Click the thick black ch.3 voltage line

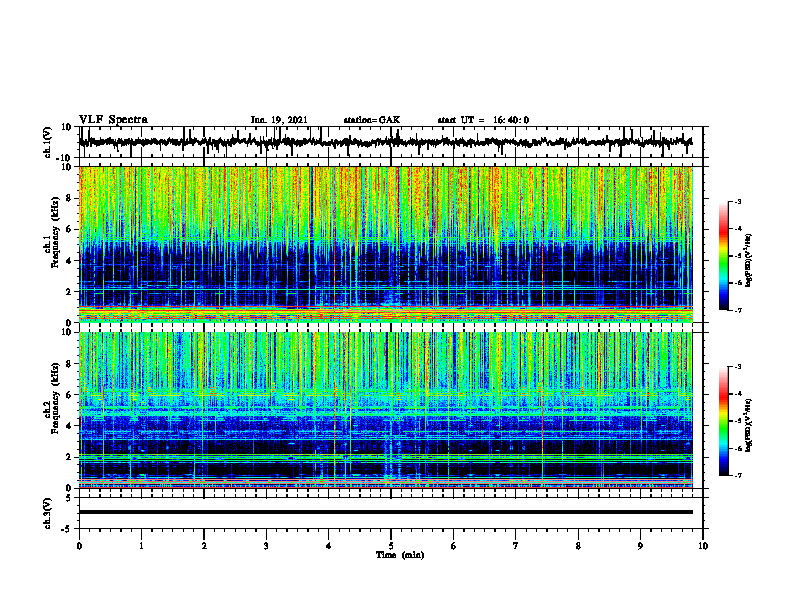(386, 512)
